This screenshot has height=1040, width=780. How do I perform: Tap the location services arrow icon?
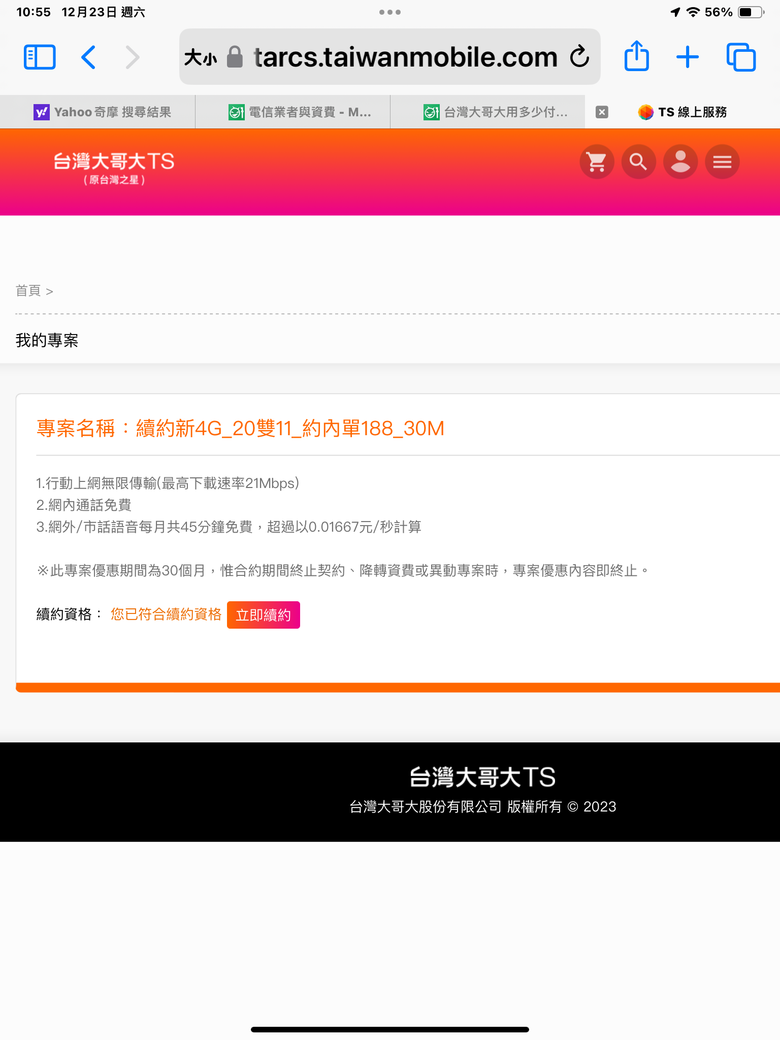coord(675,12)
